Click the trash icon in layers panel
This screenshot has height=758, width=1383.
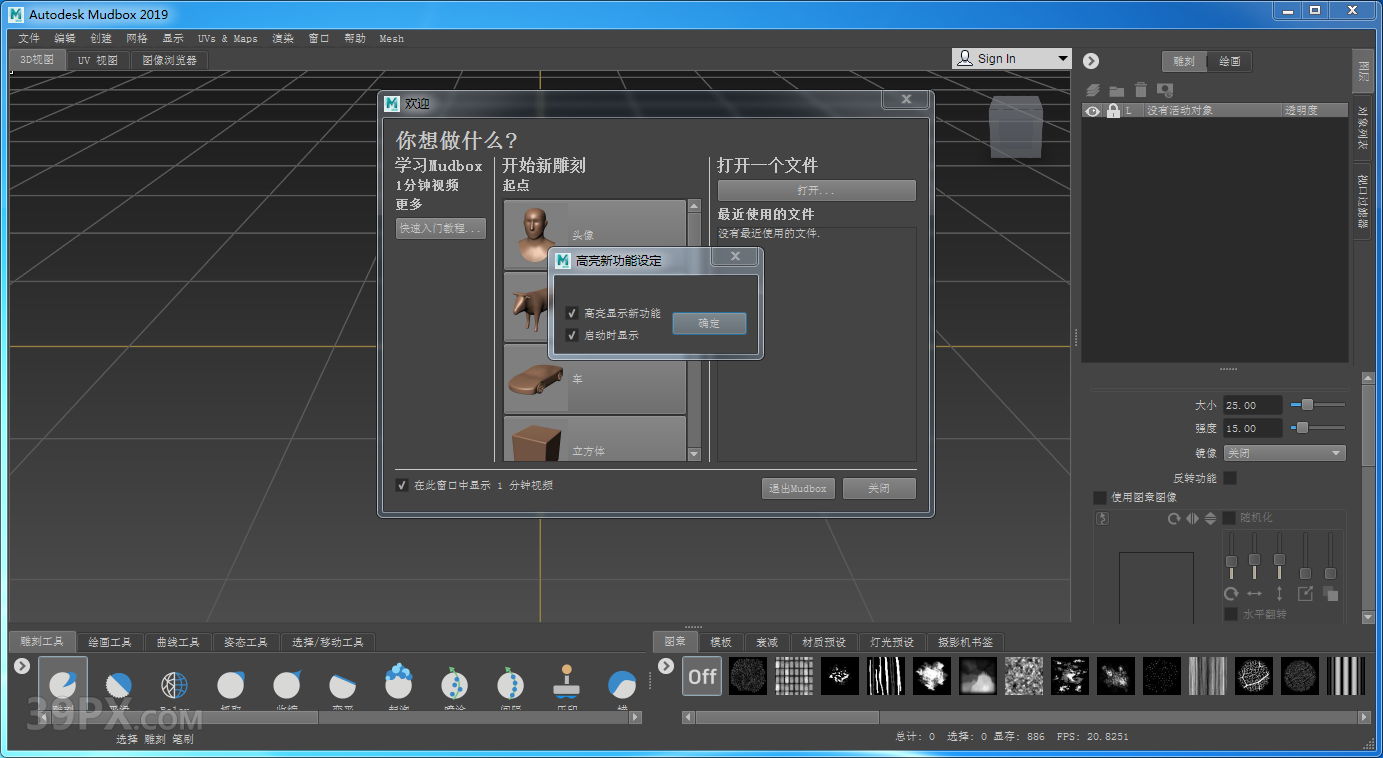coord(1140,91)
